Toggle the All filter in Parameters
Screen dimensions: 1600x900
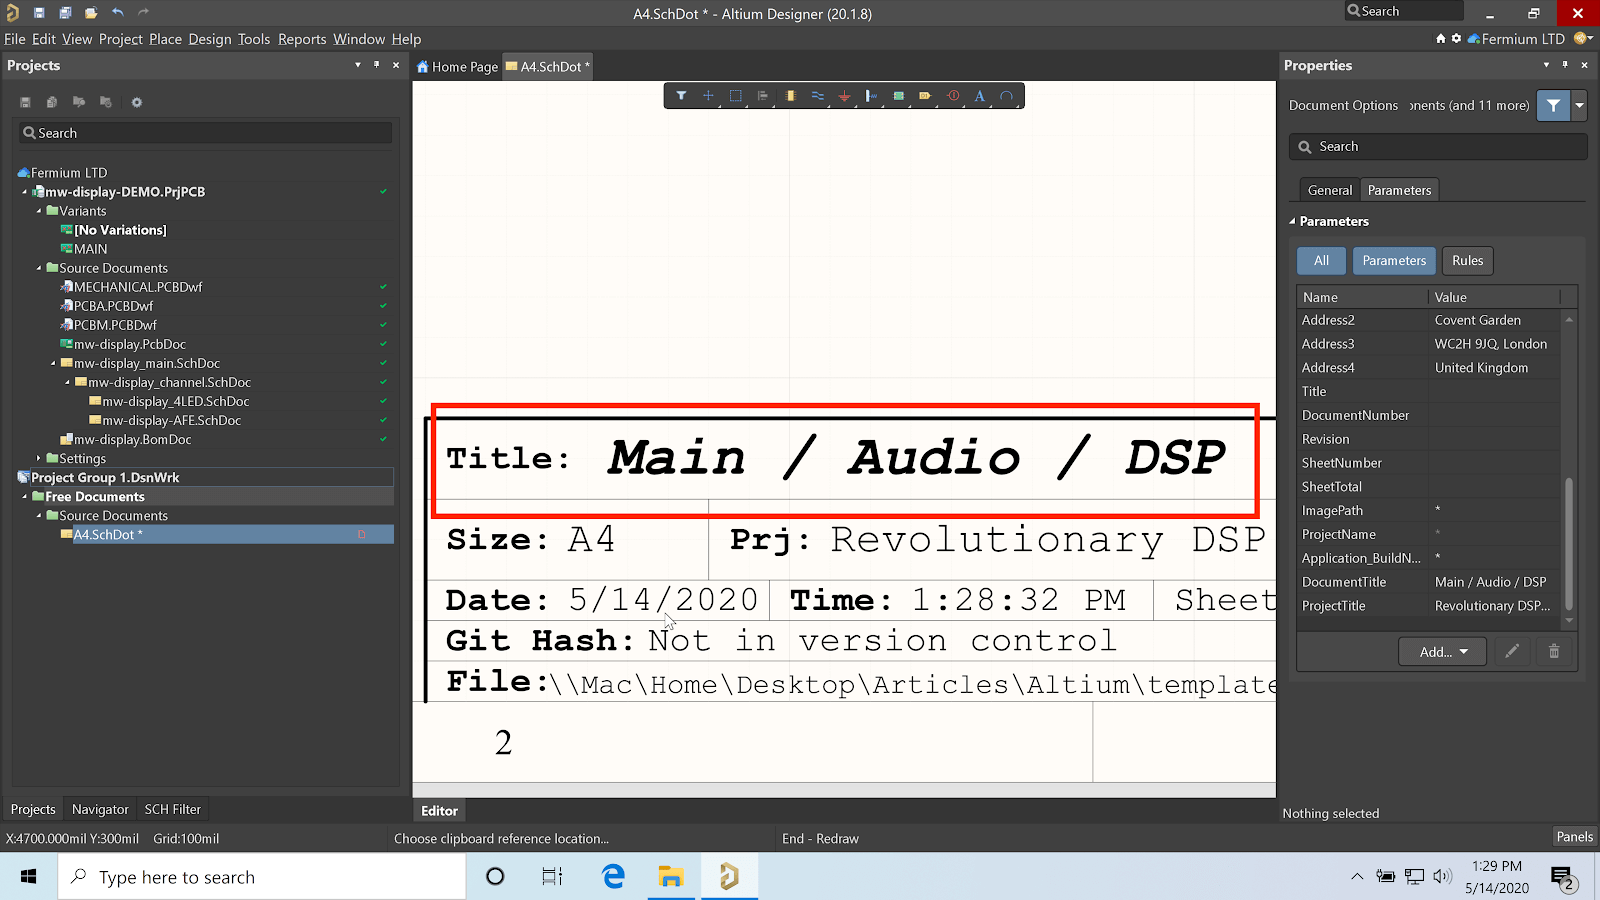[1321, 261]
